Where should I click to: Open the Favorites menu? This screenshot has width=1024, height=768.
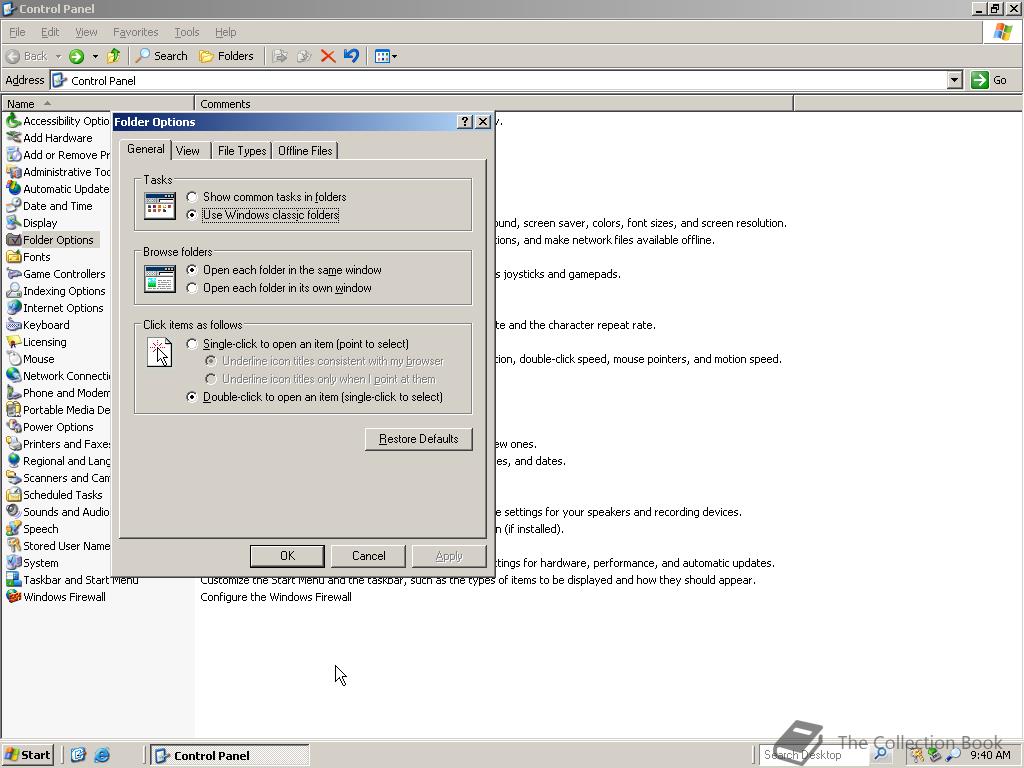pos(135,32)
